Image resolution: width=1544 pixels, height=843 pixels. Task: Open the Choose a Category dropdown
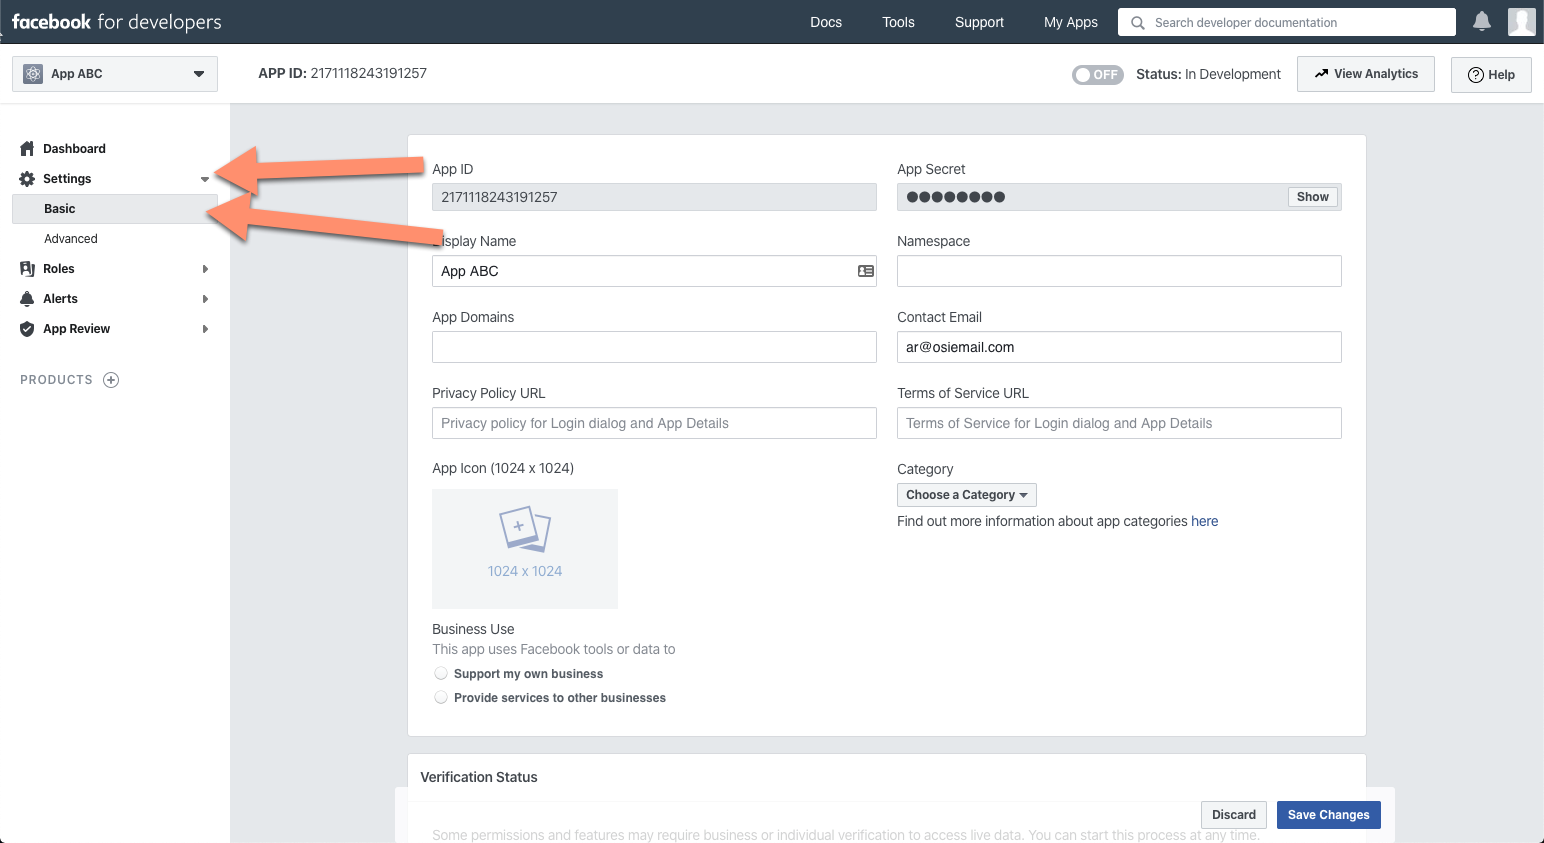[x=967, y=495]
